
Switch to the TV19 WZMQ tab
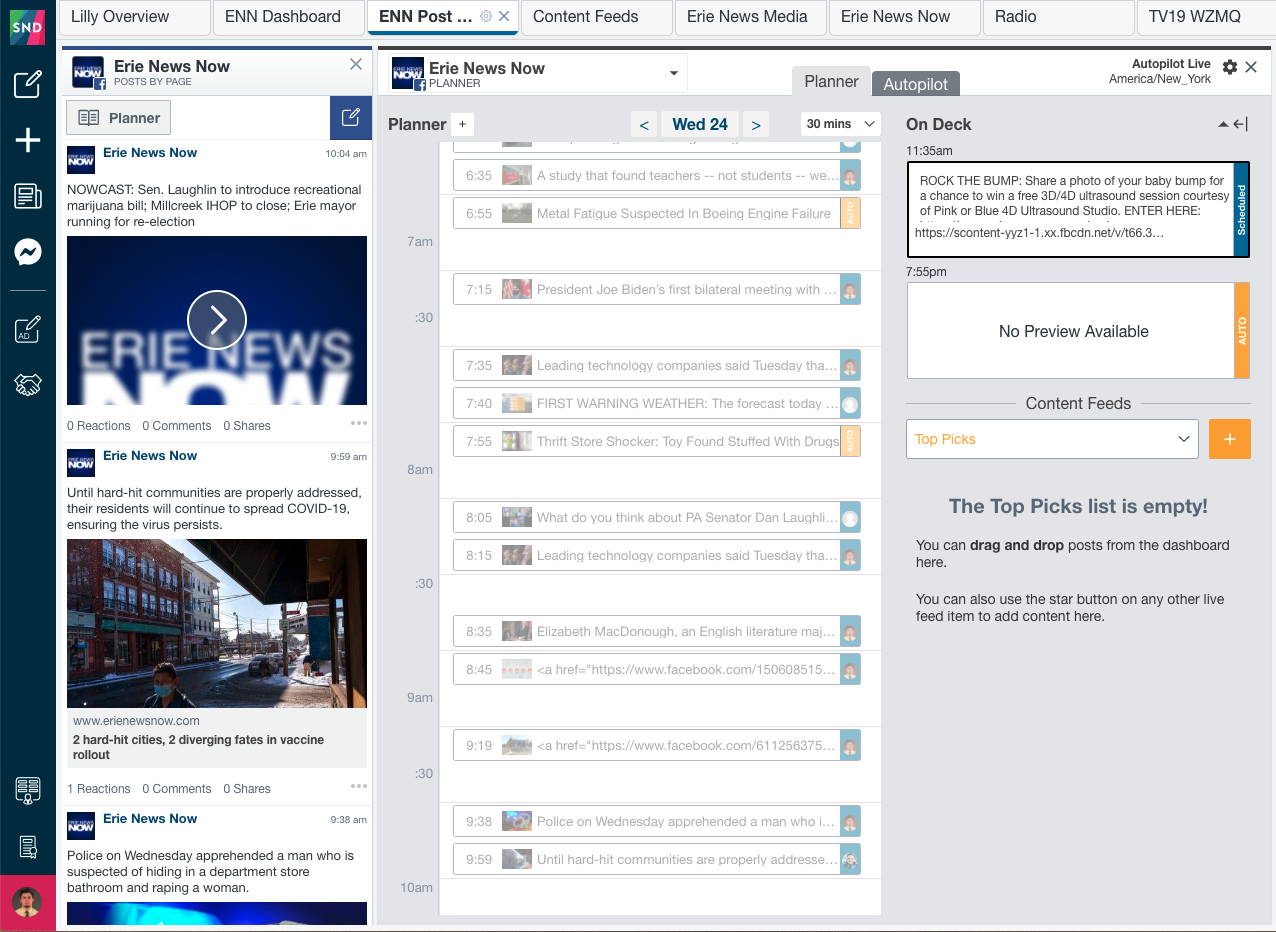1206,16
